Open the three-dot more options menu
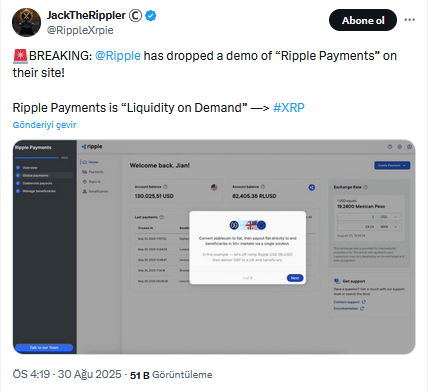Viewport: 429px width, 392px height. (x=410, y=20)
